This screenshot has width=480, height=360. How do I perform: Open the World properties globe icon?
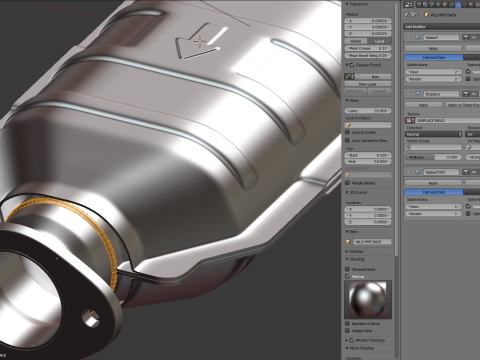point(438,4)
